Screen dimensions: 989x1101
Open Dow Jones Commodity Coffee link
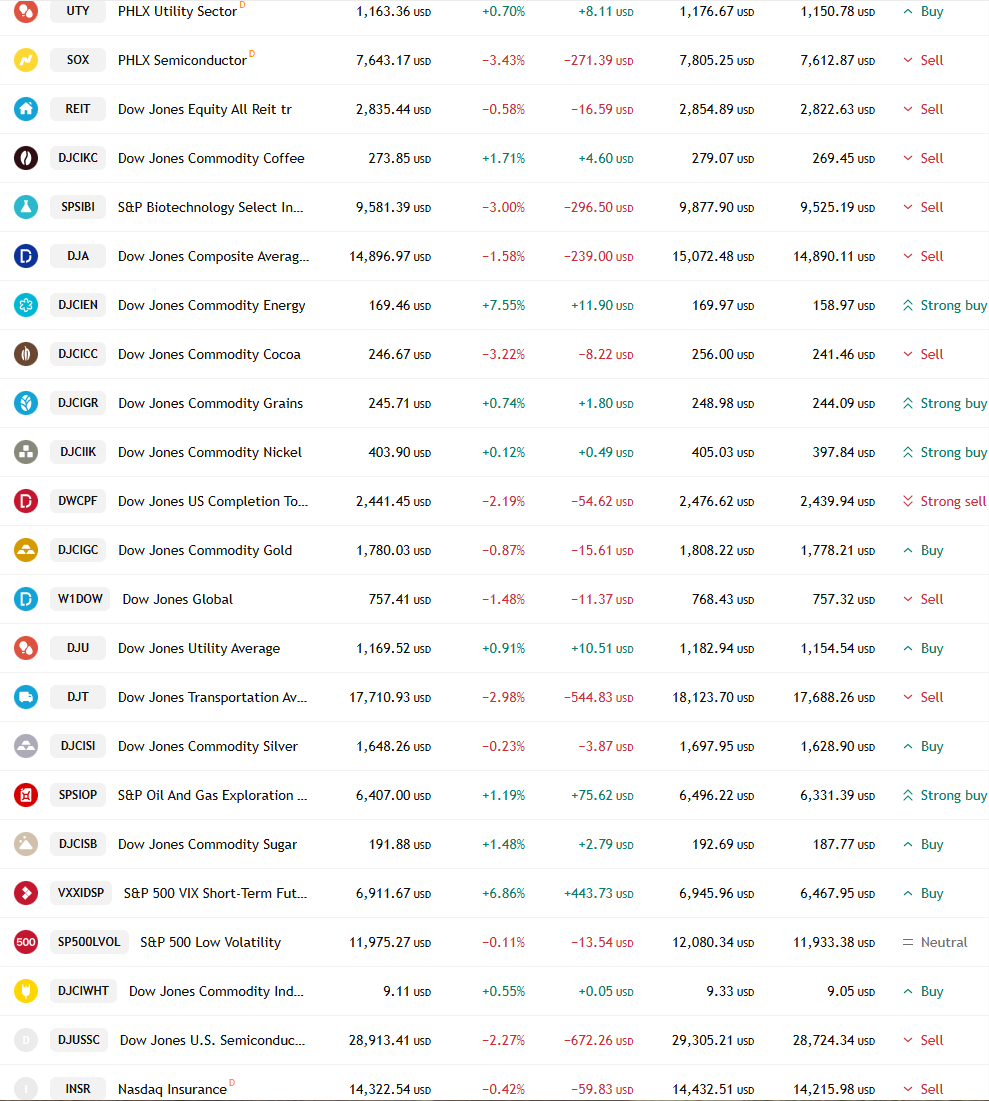(x=211, y=158)
